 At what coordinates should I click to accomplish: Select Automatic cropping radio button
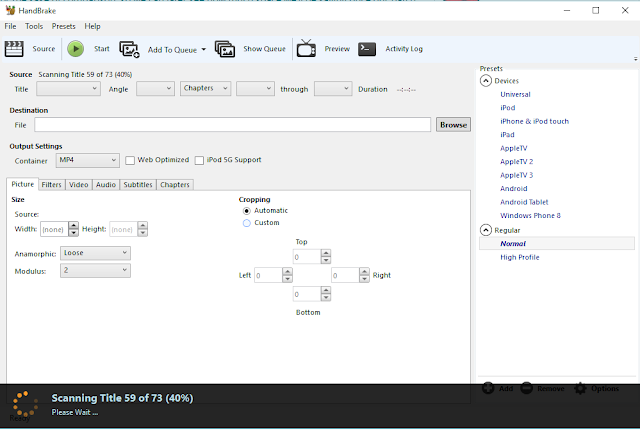247,211
